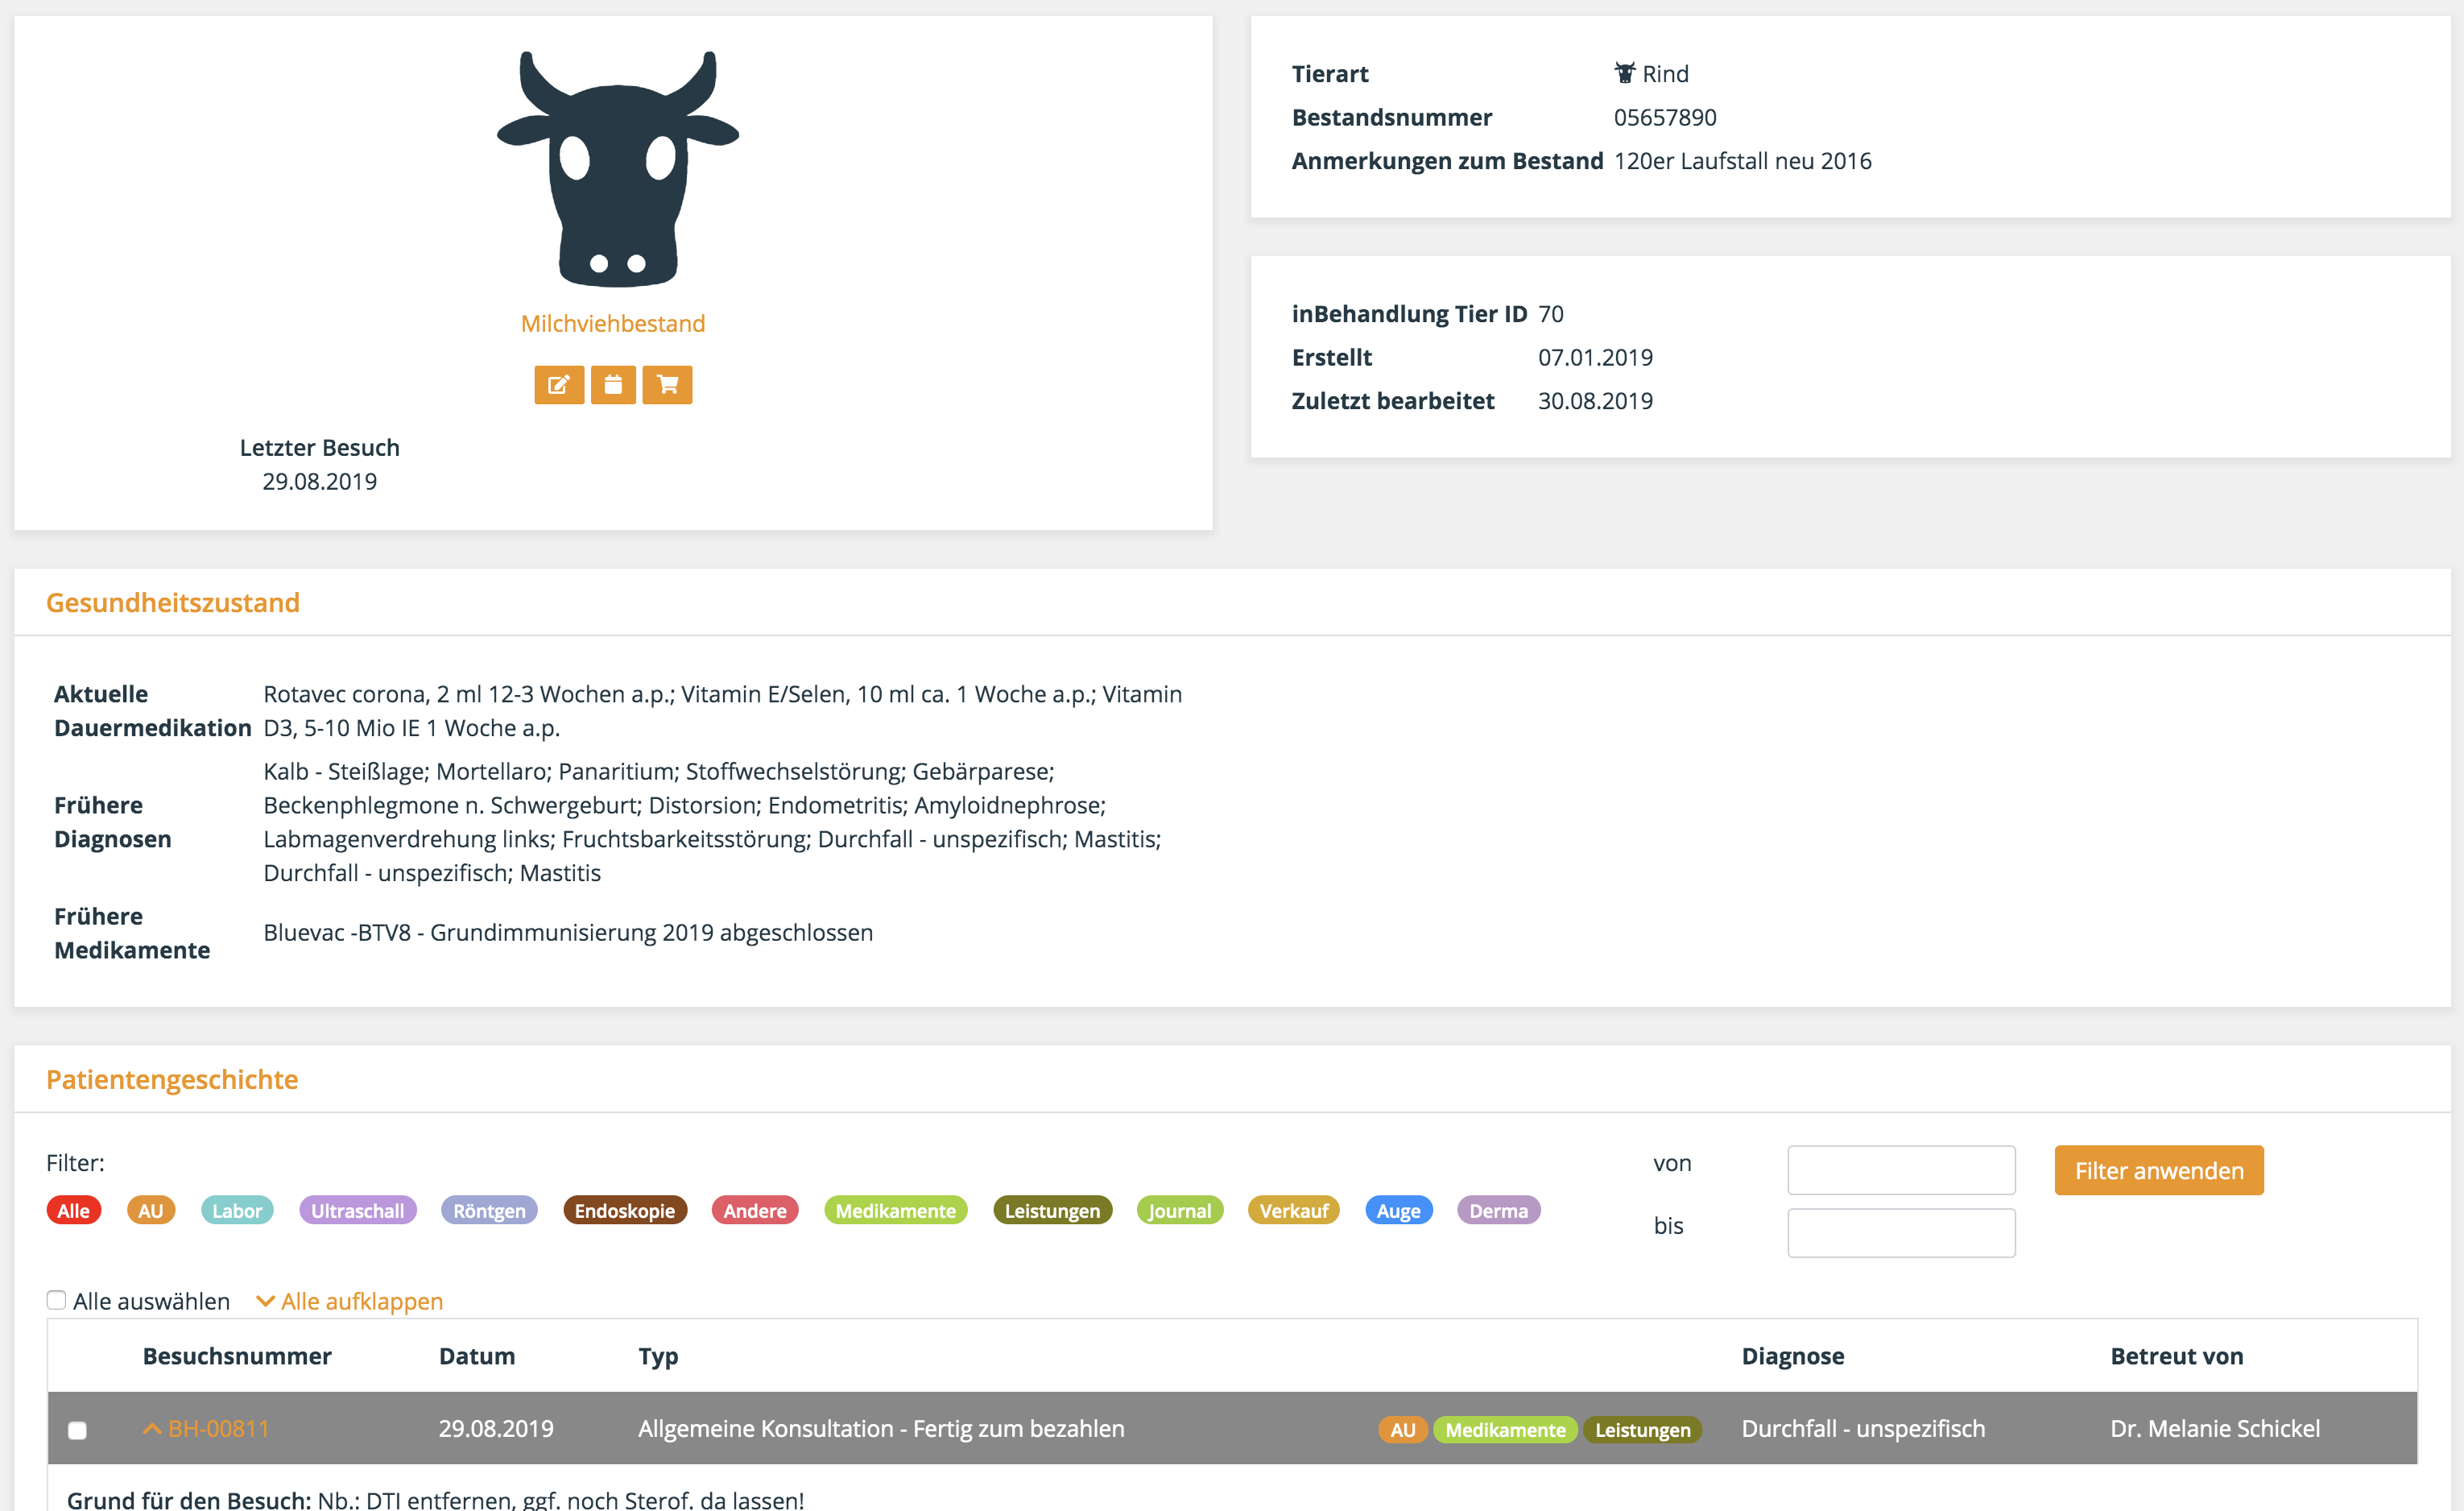Click the Medikamente badge in the BH-00811 row
Image resolution: width=2464 pixels, height=1511 pixels.
pos(1506,1430)
